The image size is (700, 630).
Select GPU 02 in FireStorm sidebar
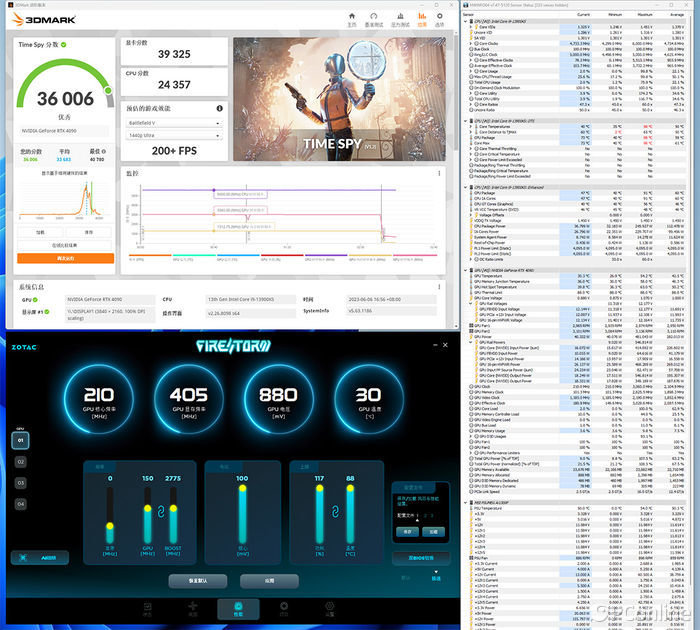click(21, 462)
